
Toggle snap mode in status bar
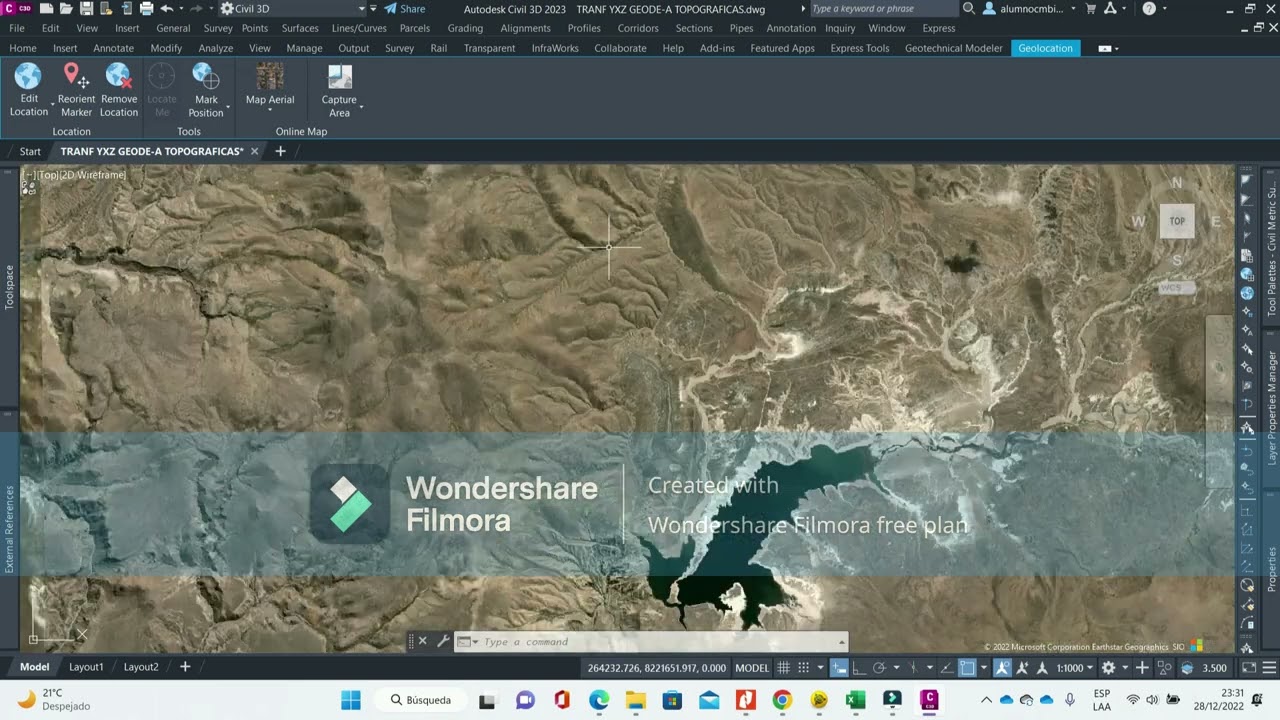[x=803, y=668]
